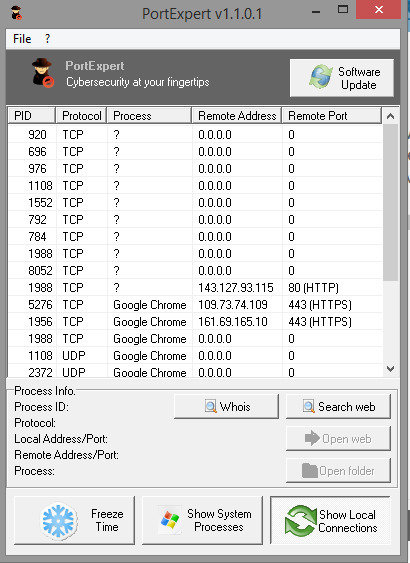Click the PortExpert title bar app icon

coord(17,13)
